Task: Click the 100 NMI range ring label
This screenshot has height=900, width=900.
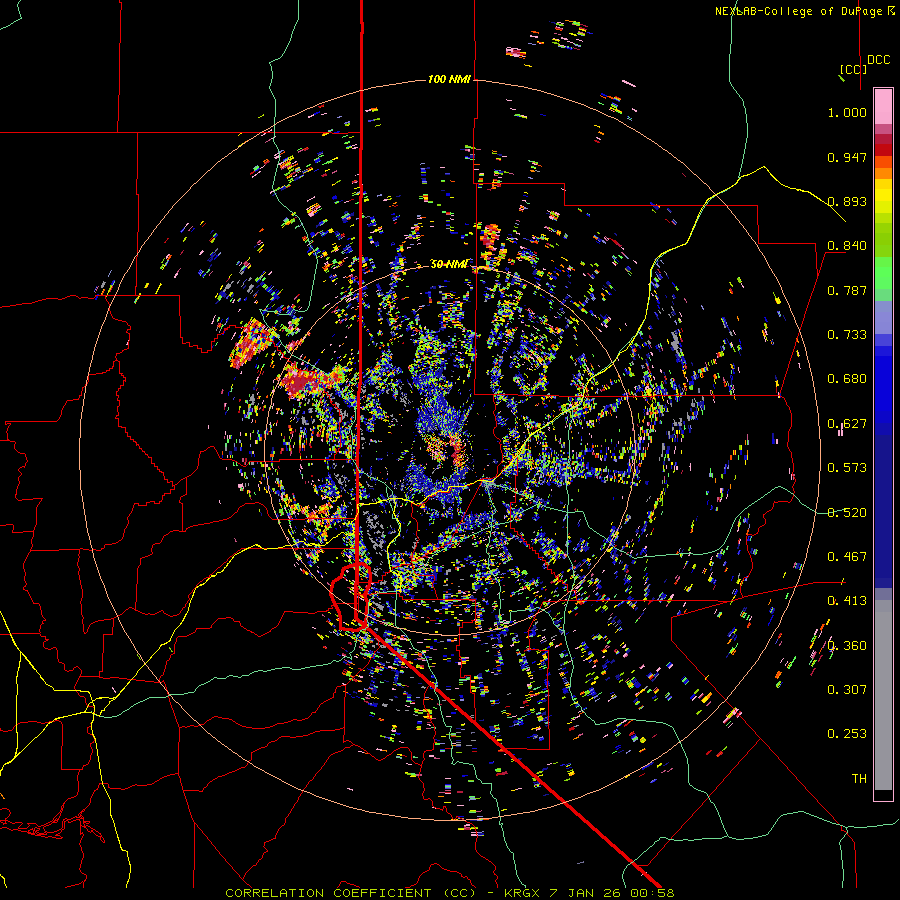Action: (449, 79)
